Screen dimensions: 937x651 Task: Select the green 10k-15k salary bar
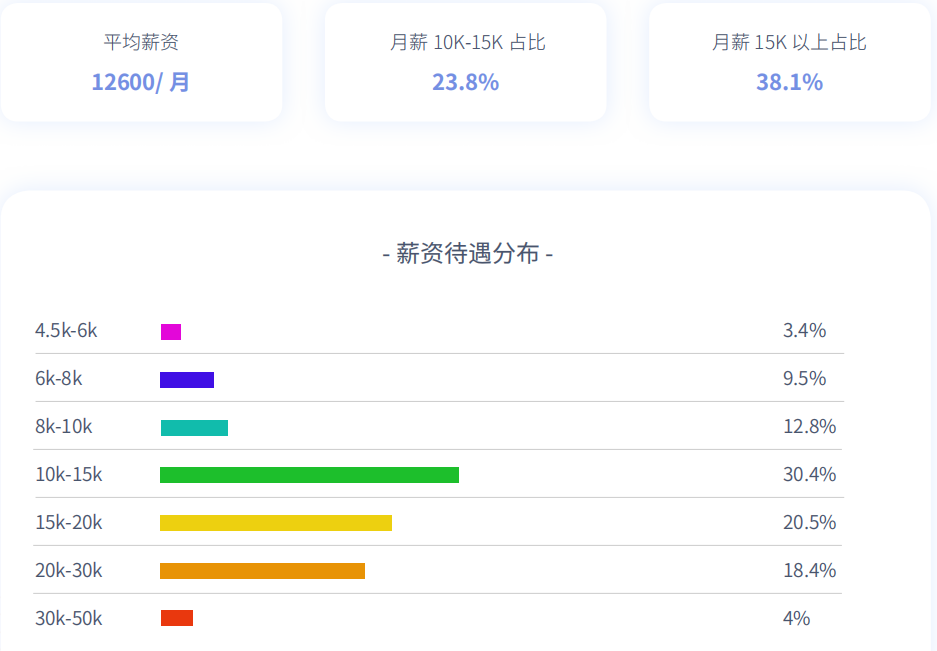click(308, 474)
